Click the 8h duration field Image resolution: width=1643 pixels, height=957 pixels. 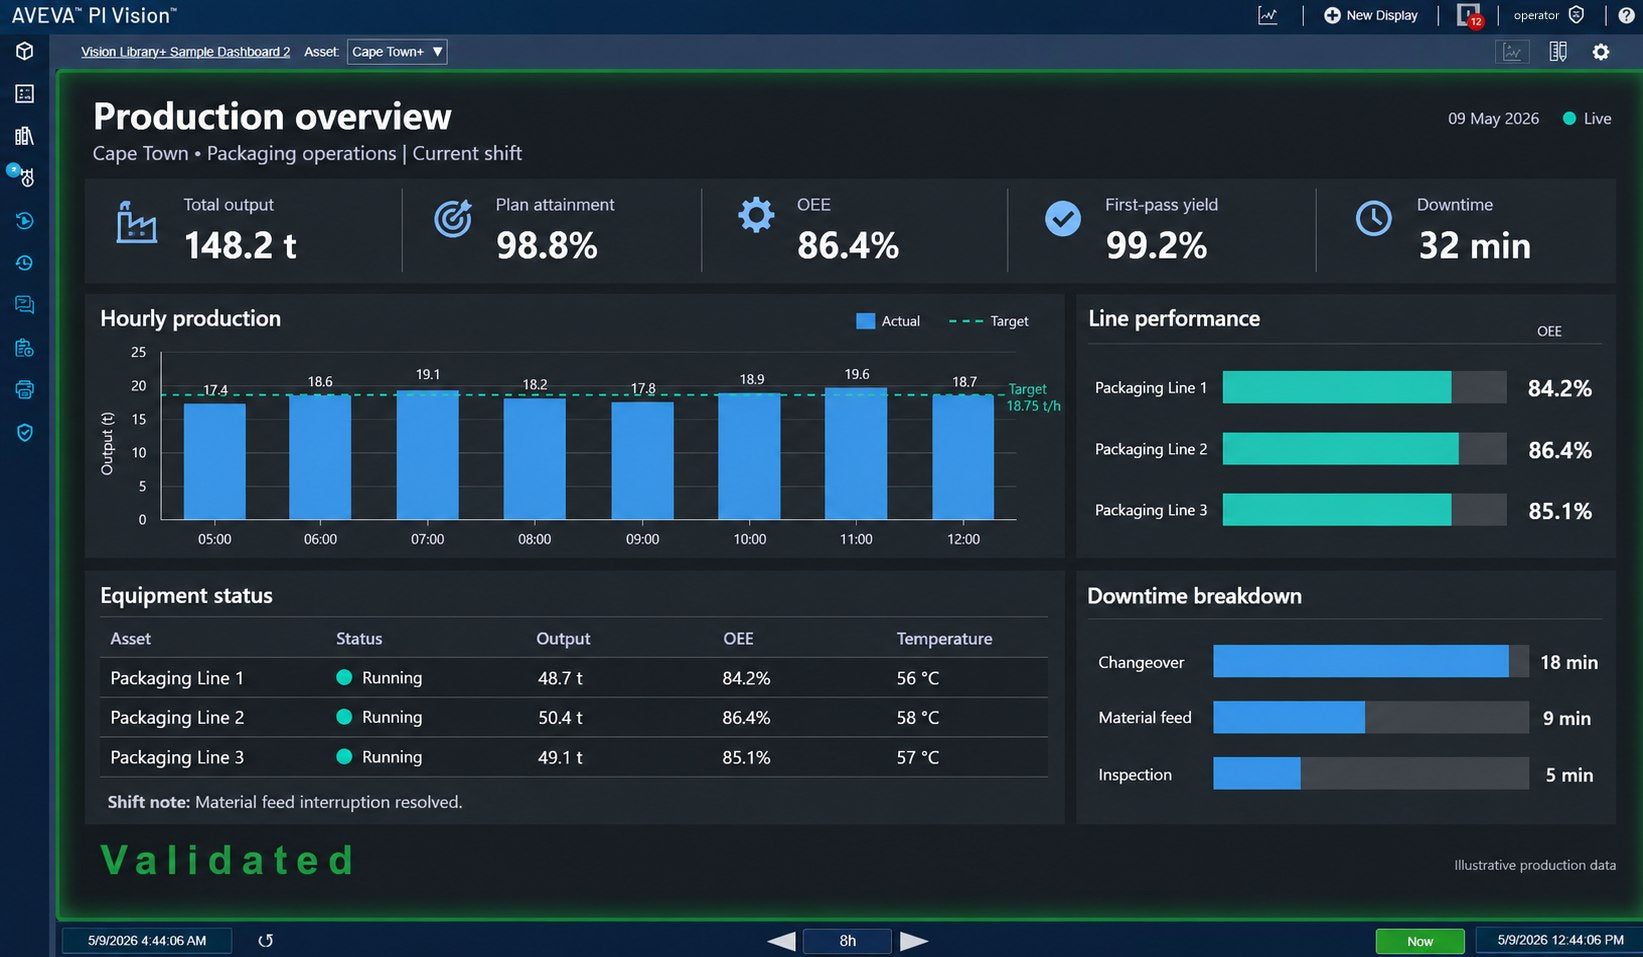tap(848, 941)
